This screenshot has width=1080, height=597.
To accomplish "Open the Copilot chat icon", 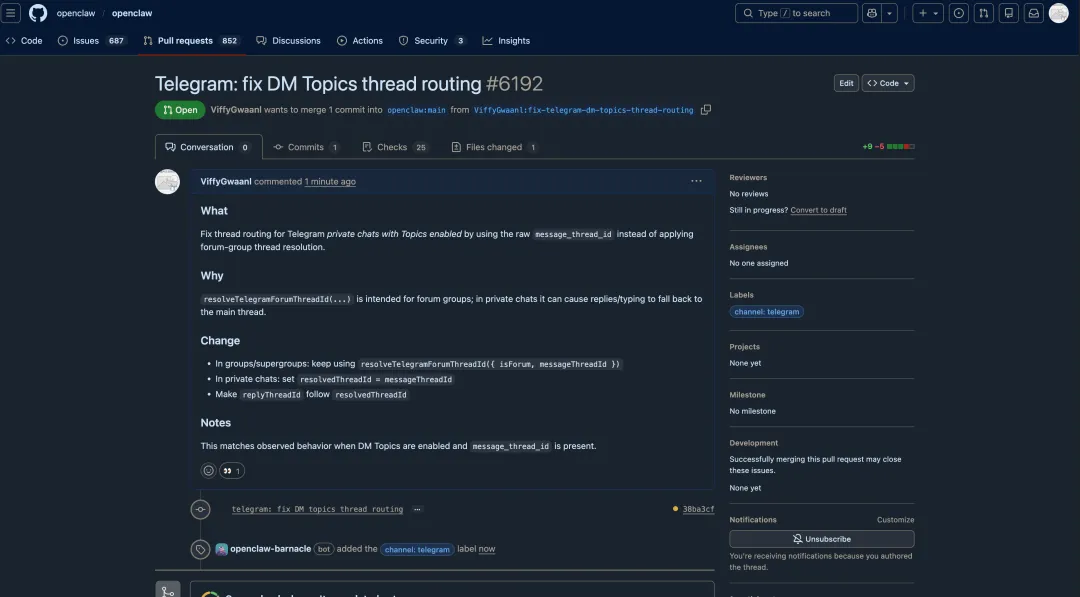I will pyautogui.click(x=872, y=13).
